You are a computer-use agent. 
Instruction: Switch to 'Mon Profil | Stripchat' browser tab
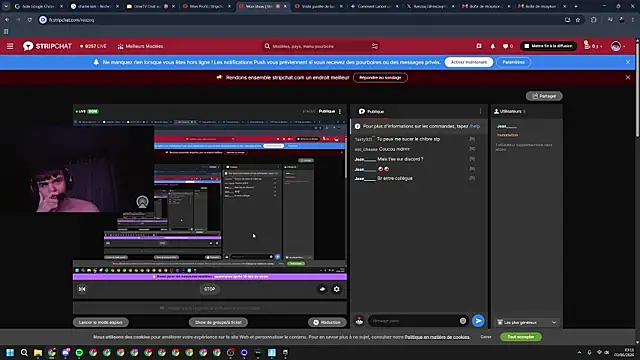(207, 6)
